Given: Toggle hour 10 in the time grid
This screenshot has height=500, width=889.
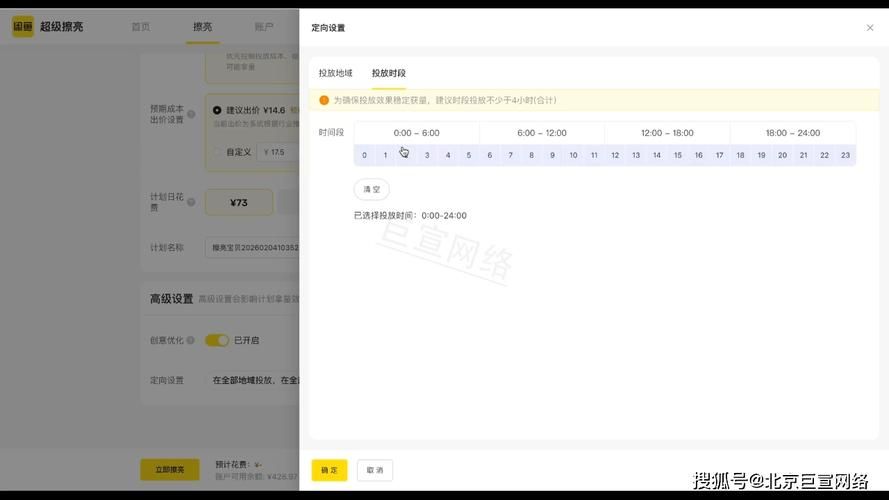Looking at the screenshot, I should pyautogui.click(x=573, y=155).
